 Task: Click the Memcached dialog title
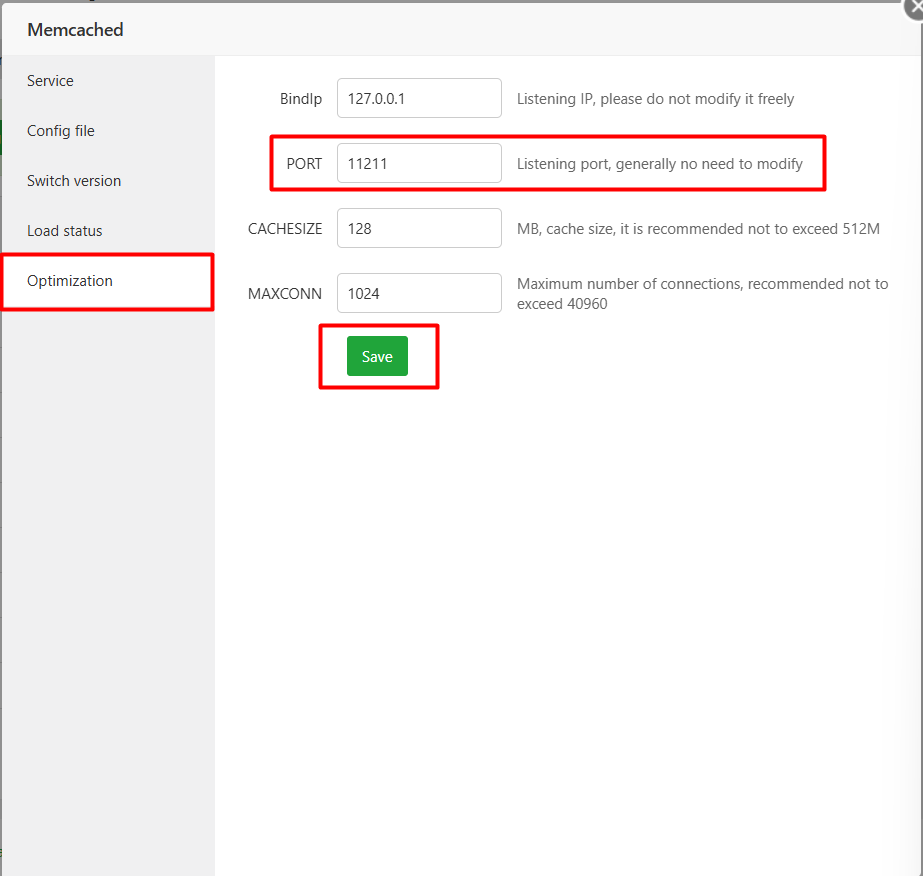(75, 29)
